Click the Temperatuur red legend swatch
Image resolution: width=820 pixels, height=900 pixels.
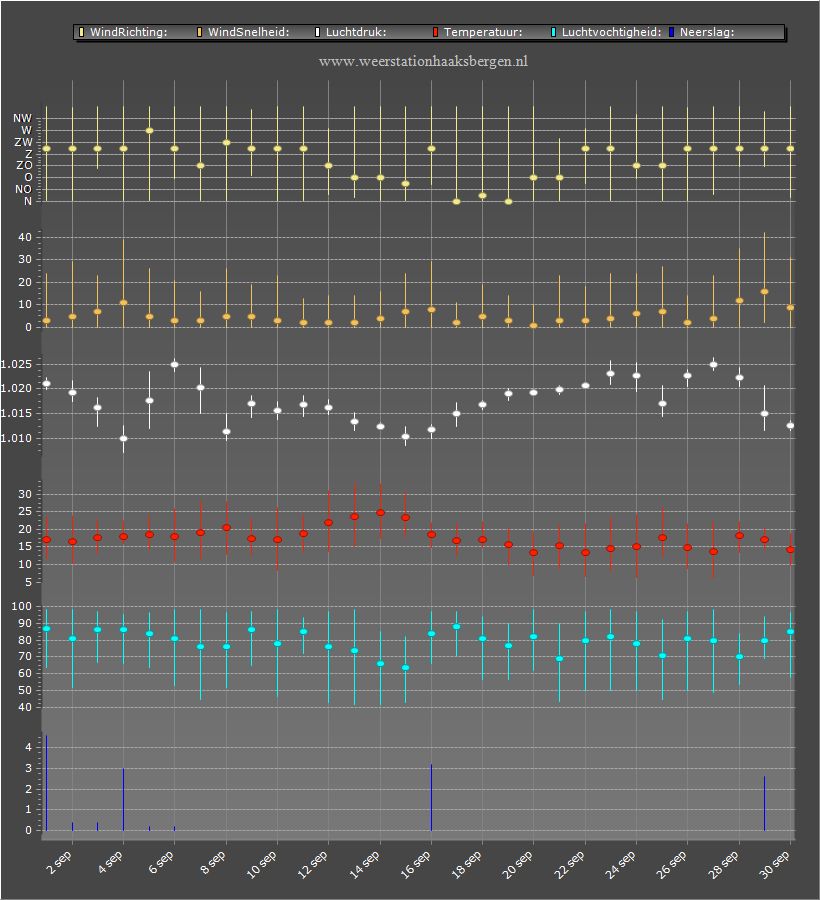click(x=436, y=32)
